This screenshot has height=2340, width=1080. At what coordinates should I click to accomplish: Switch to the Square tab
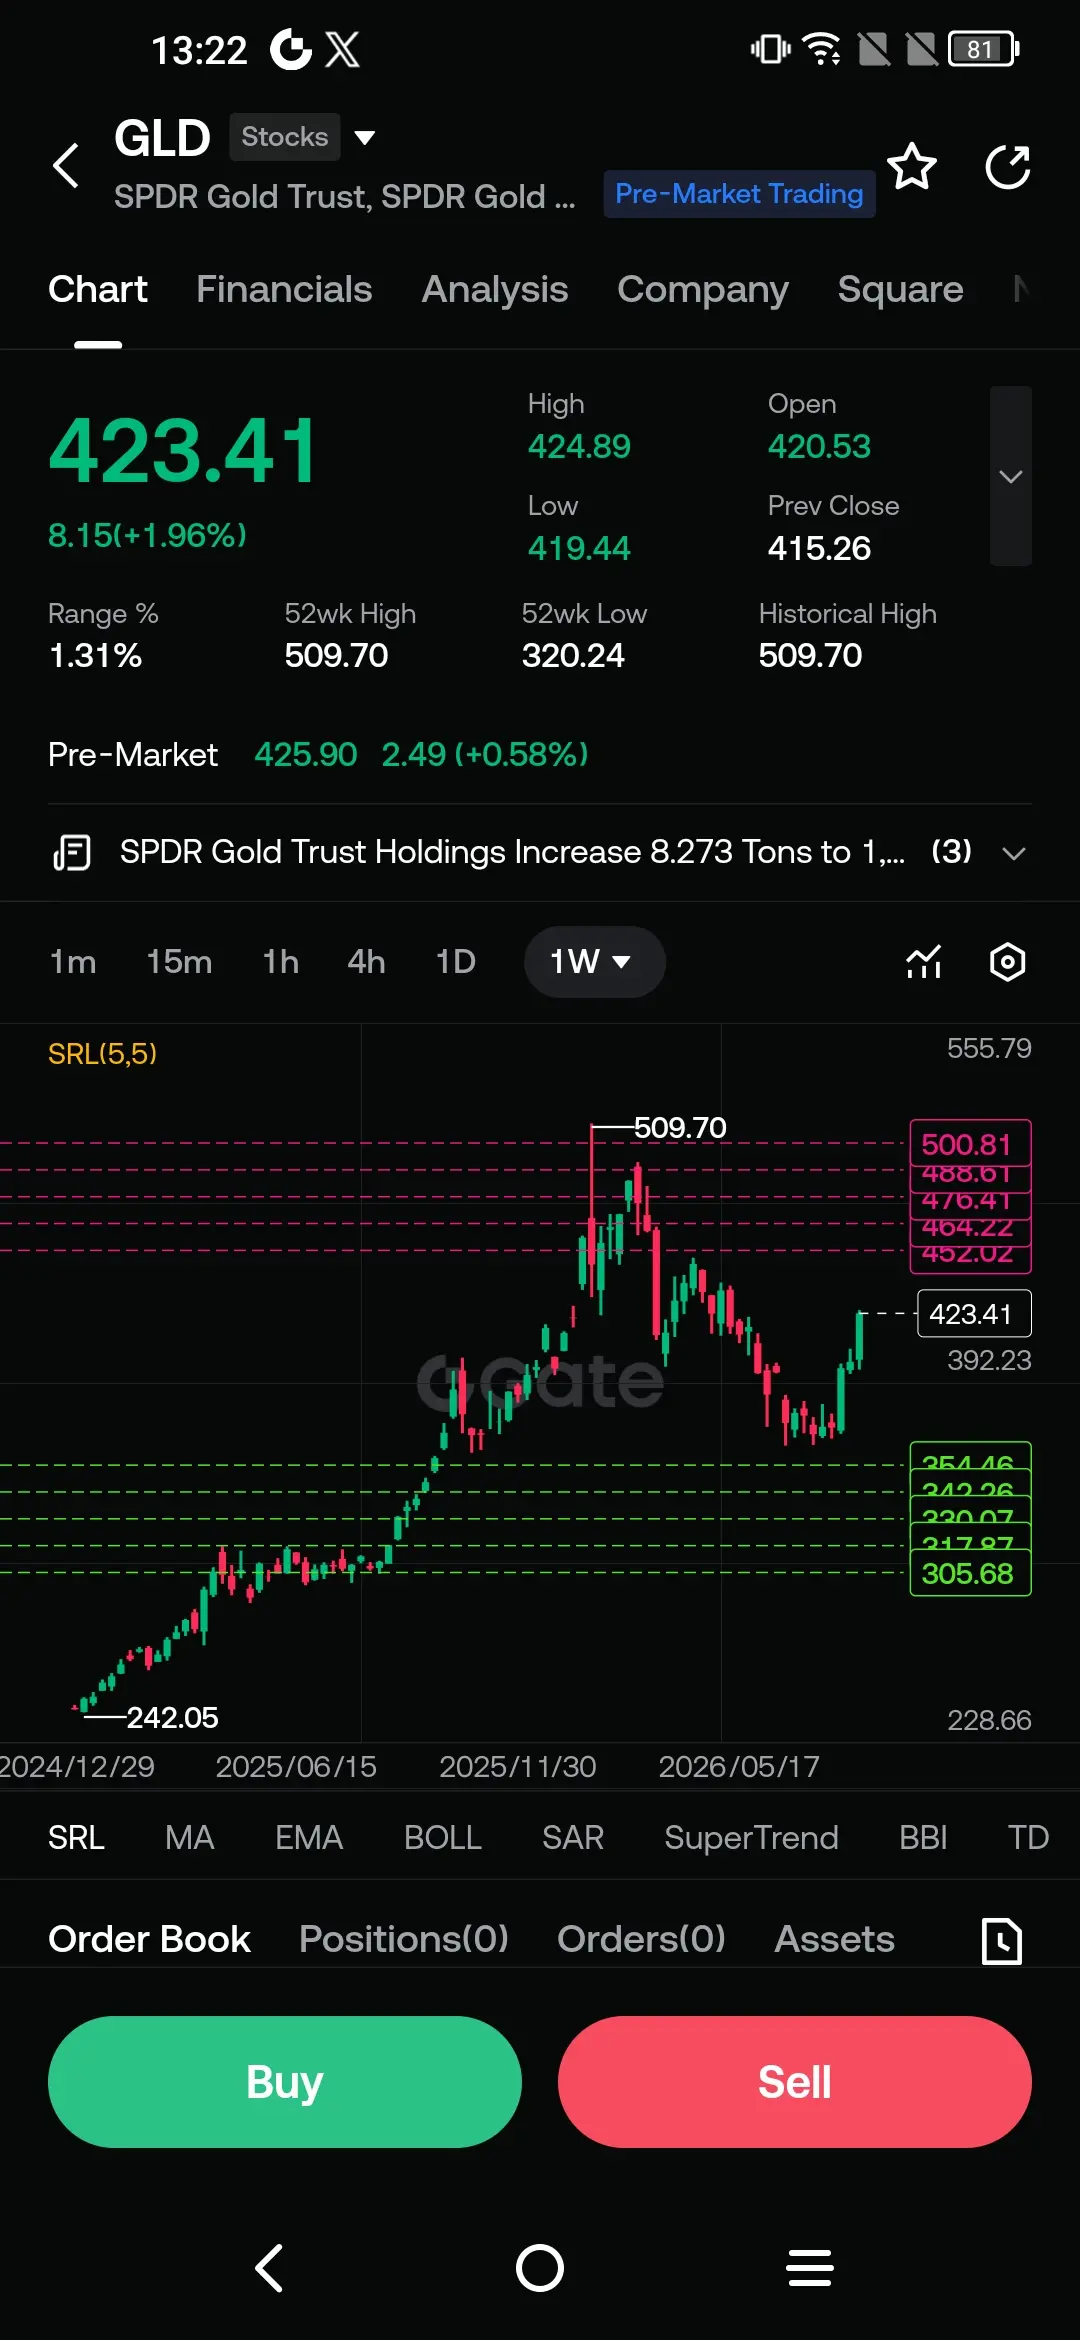(901, 289)
